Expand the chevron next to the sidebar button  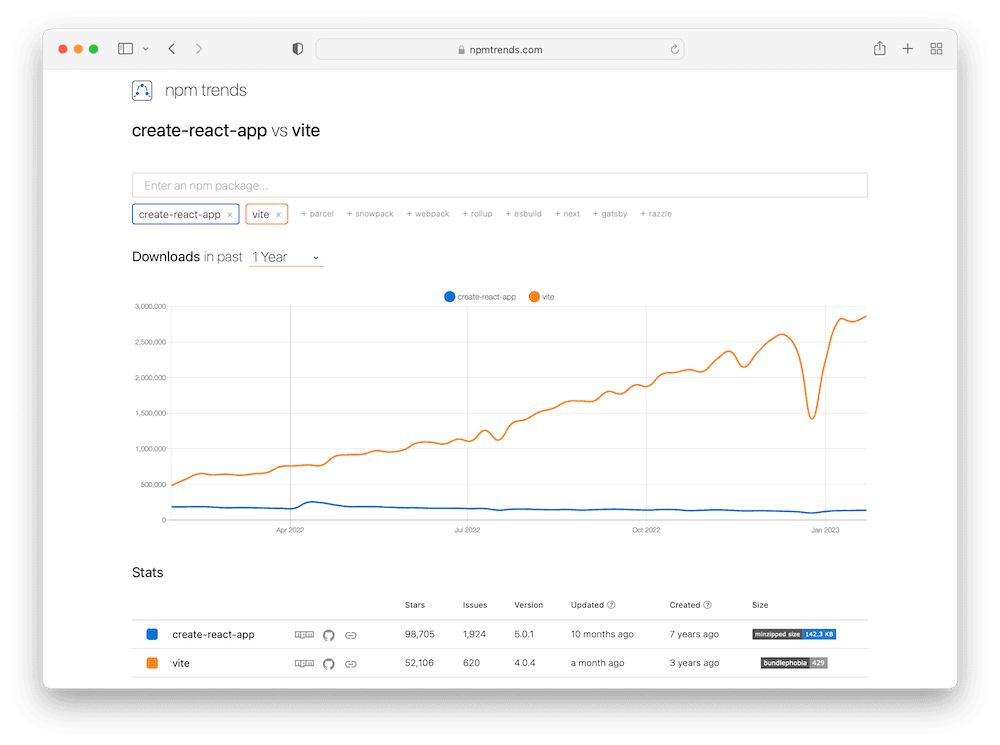(145, 48)
